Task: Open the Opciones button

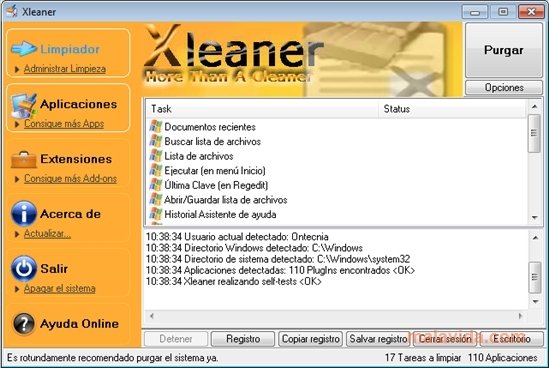Action: tap(504, 88)
